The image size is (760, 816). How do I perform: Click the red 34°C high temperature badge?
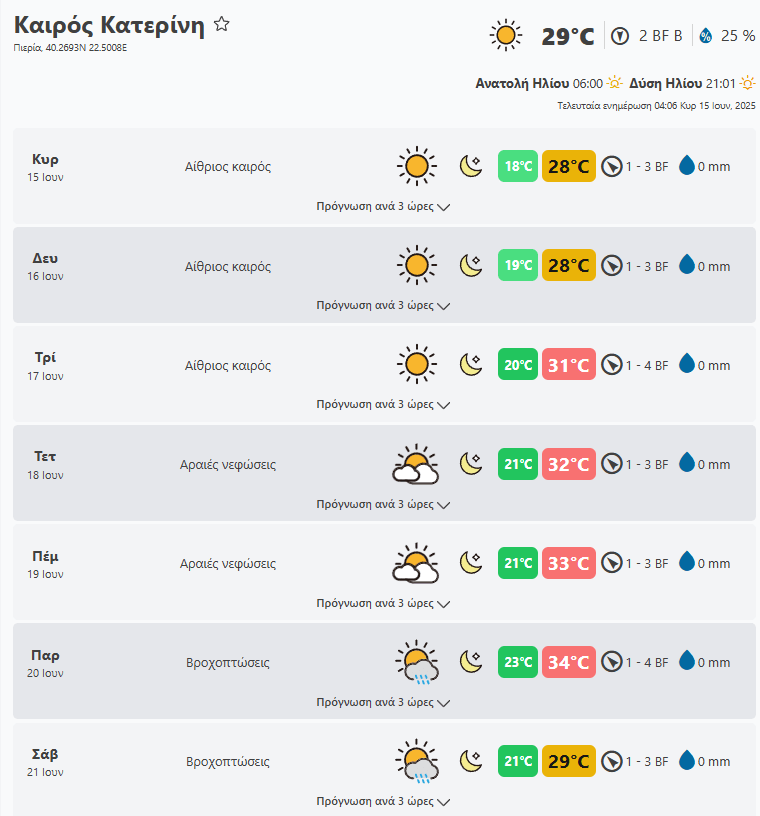(569, 662)
